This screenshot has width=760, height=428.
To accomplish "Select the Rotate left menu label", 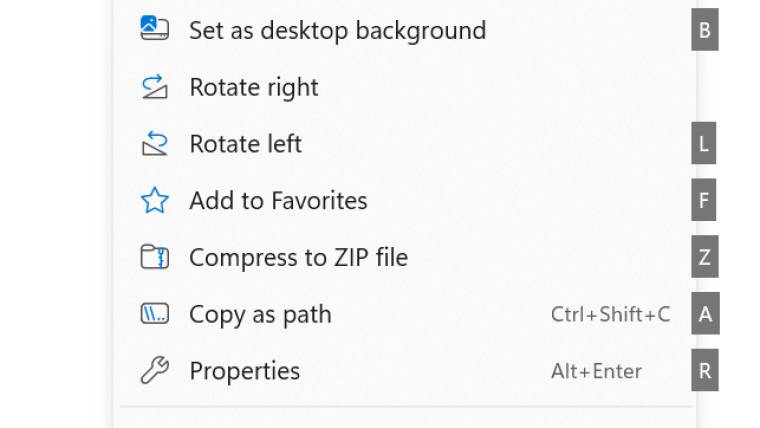I will tap(245, 144).
